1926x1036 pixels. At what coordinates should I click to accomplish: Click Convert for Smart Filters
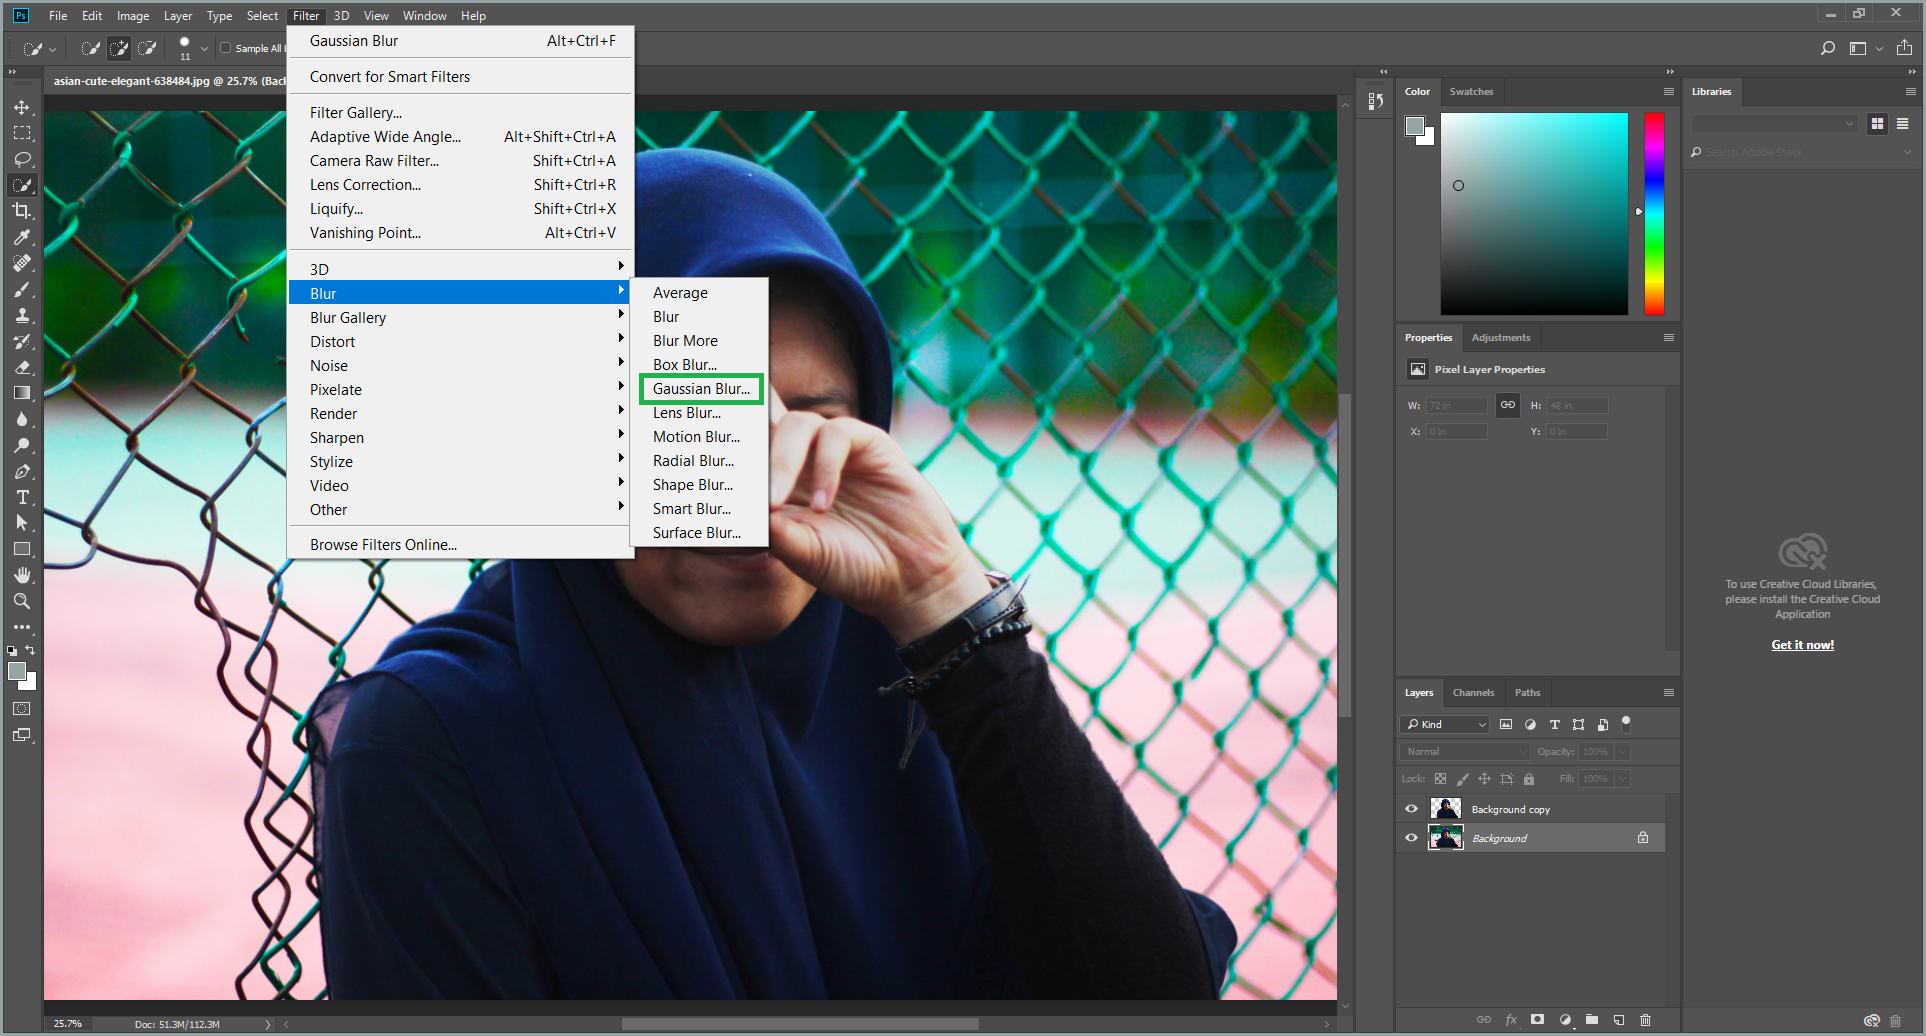(389, 77)
